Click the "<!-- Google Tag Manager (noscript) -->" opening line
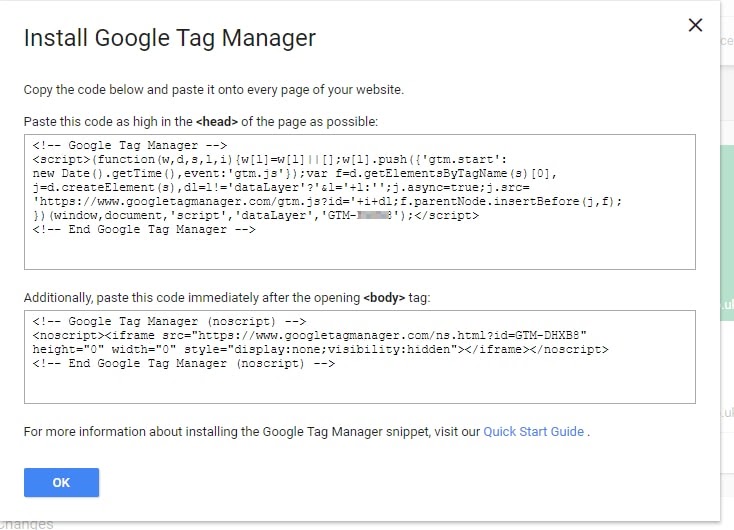Screen dimensions: 734x530 pos(169,321)
